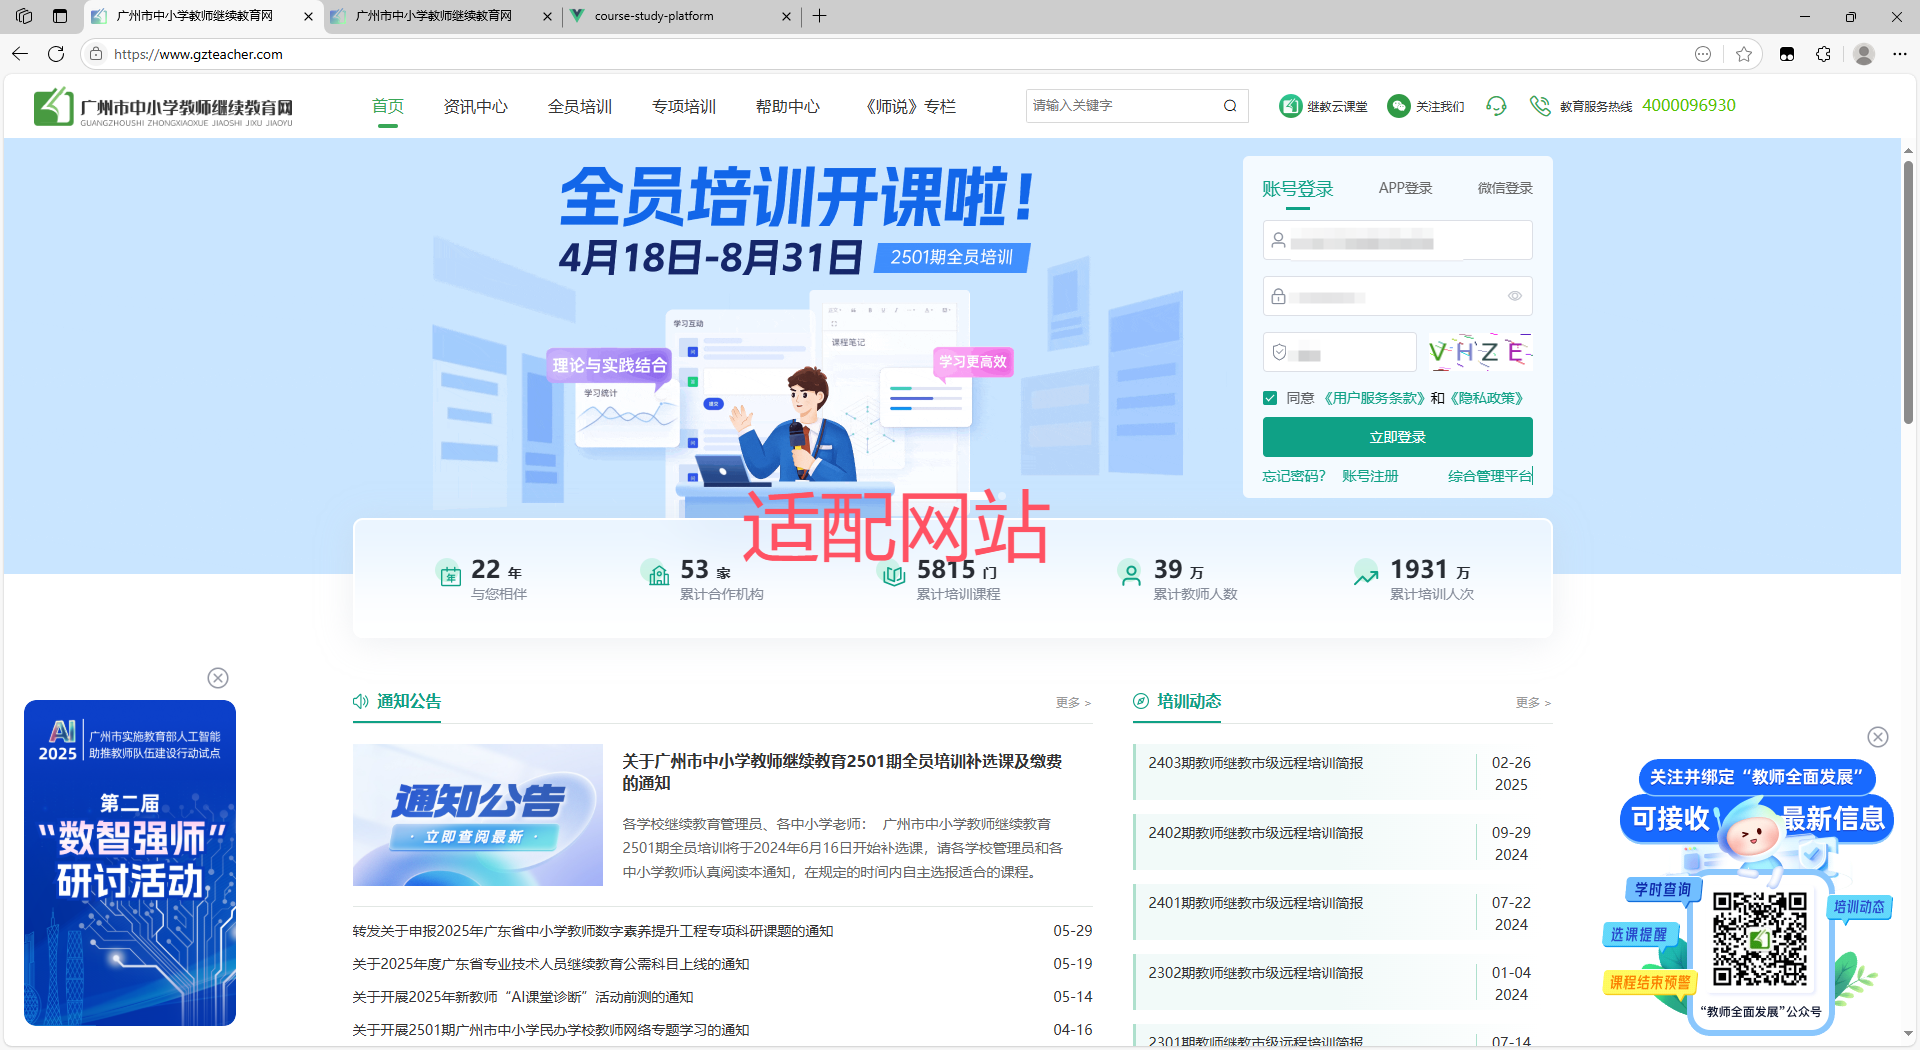Open the 《用户服务条款》 link
The height and width of the screenshot is (1050, 1920).
[x=1373, y=398]
